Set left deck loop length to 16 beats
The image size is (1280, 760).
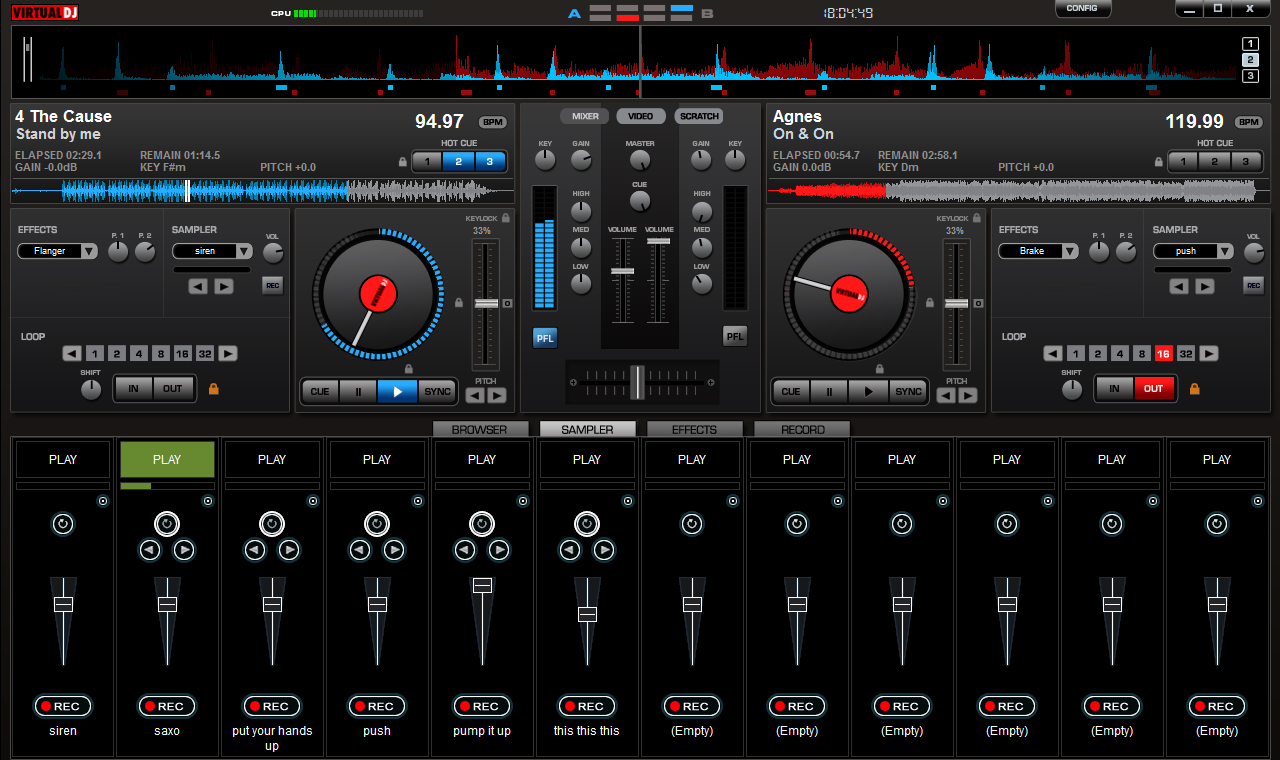(x=182, y=353)
